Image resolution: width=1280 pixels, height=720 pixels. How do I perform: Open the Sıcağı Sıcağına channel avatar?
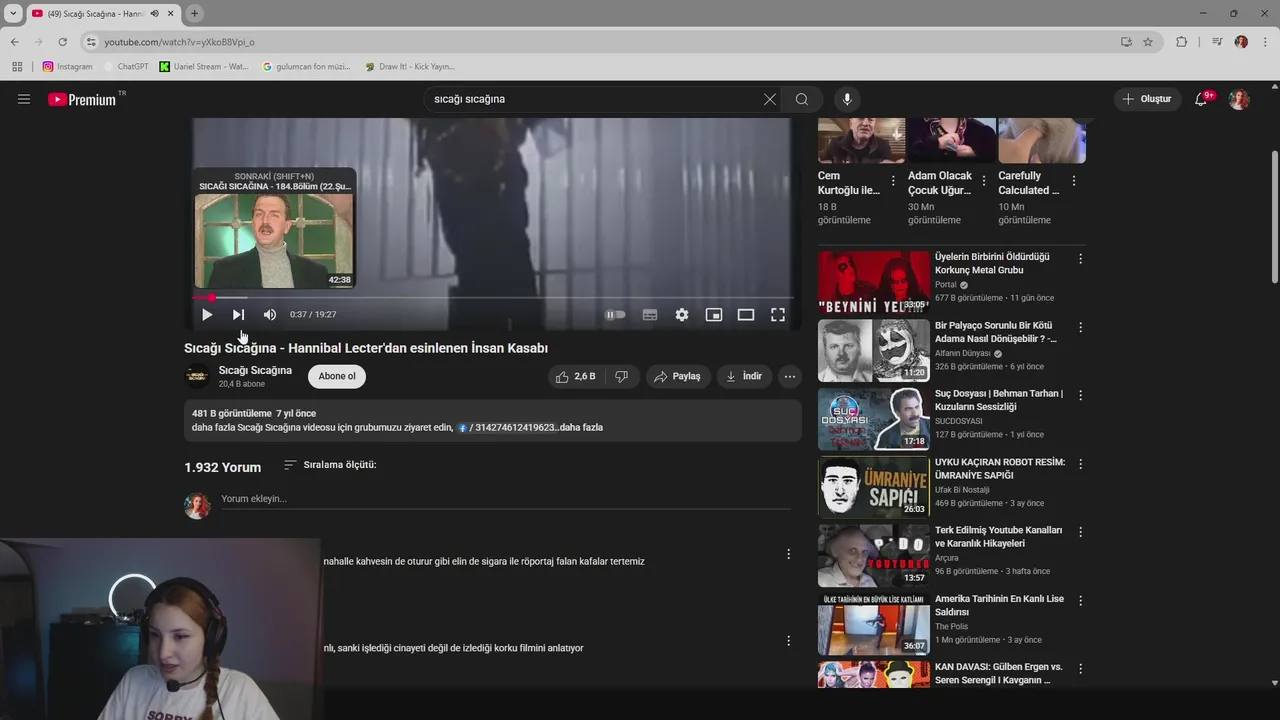pos(197,376)
